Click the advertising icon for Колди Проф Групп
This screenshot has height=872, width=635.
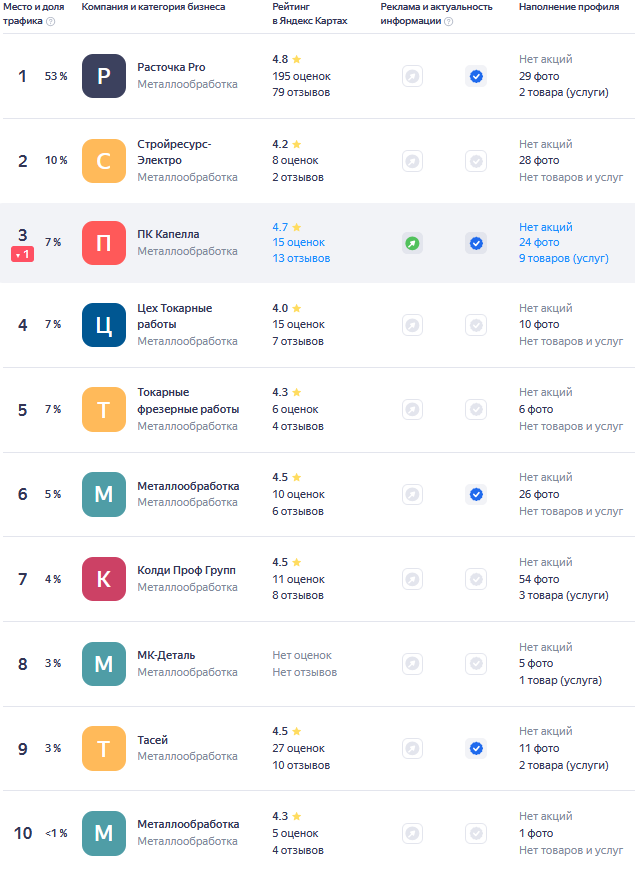point(413,579)
